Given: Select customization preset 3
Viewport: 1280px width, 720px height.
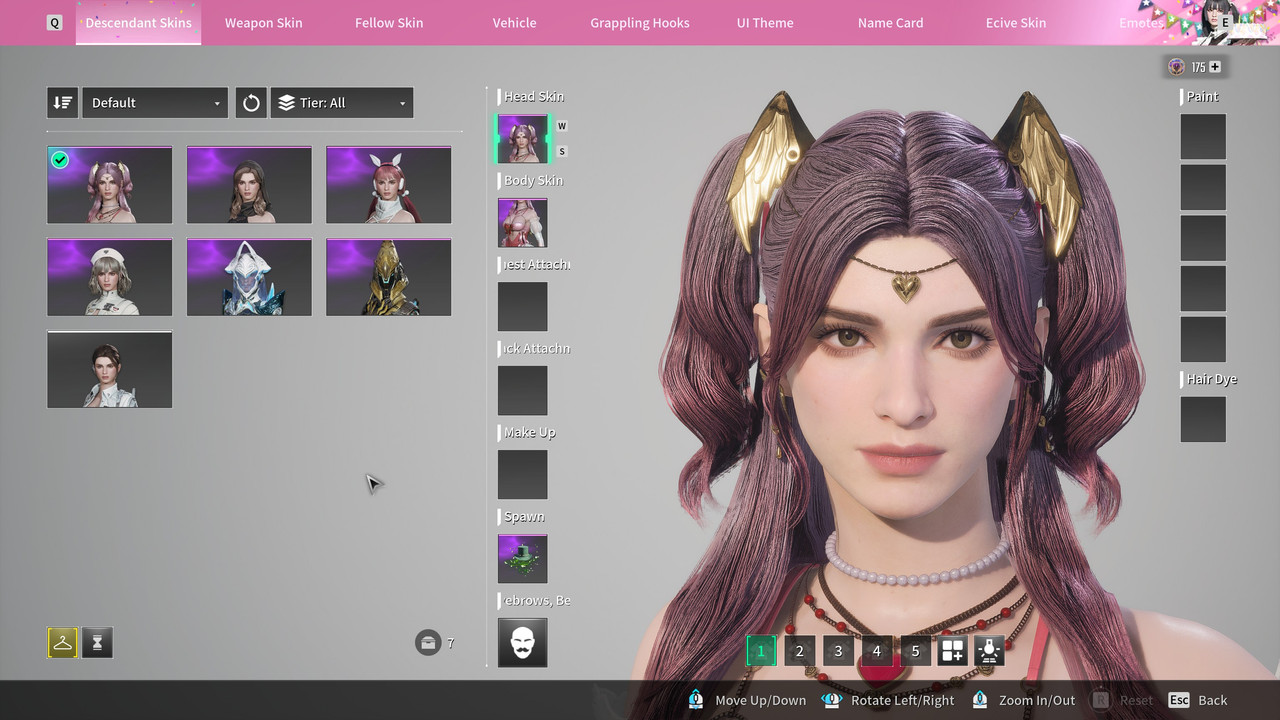Looking at the screenshot, I should click(x=838, y=651).
